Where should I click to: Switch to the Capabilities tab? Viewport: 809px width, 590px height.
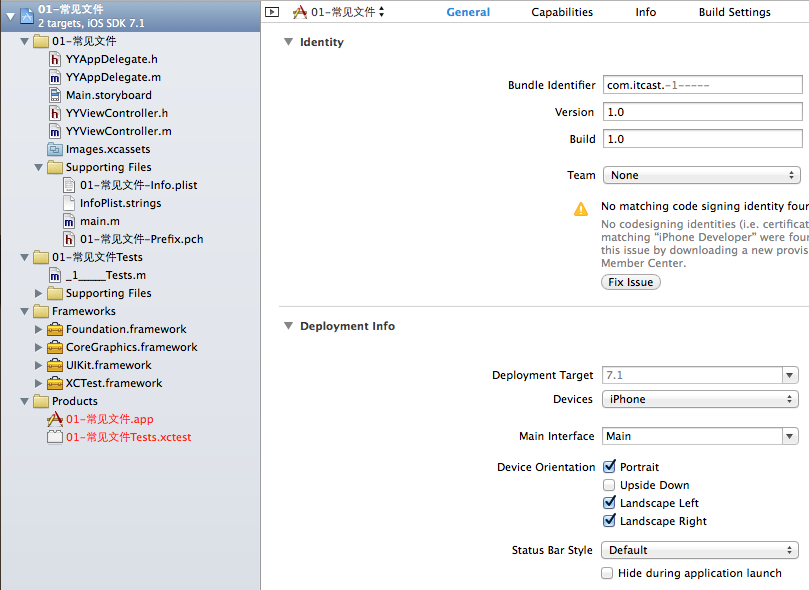coord(562,12)
